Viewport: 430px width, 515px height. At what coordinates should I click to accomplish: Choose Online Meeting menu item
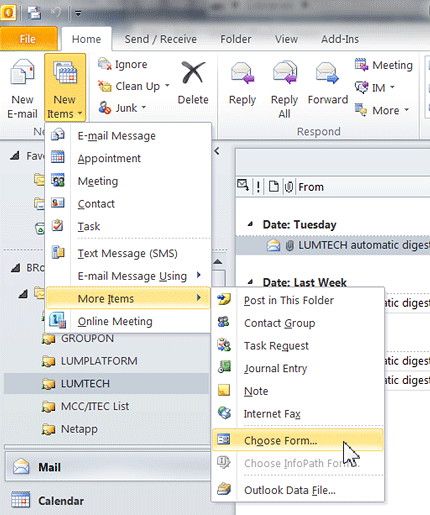coord(128,321)
